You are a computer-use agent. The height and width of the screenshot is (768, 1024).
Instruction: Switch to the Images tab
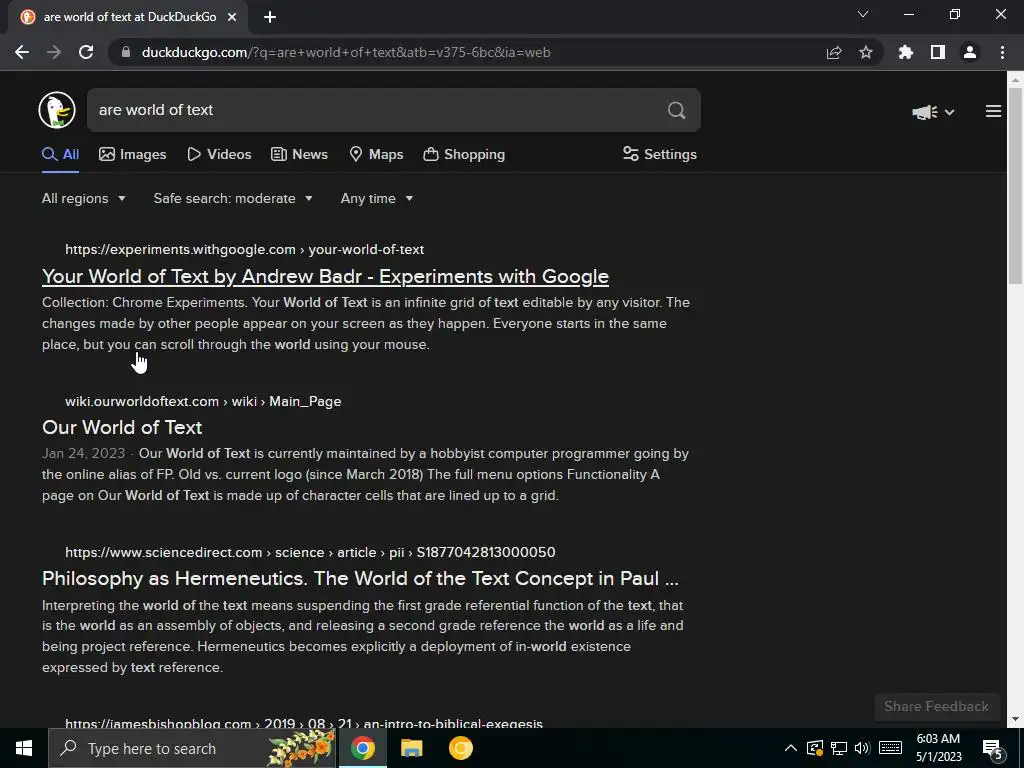click(133, 155)
